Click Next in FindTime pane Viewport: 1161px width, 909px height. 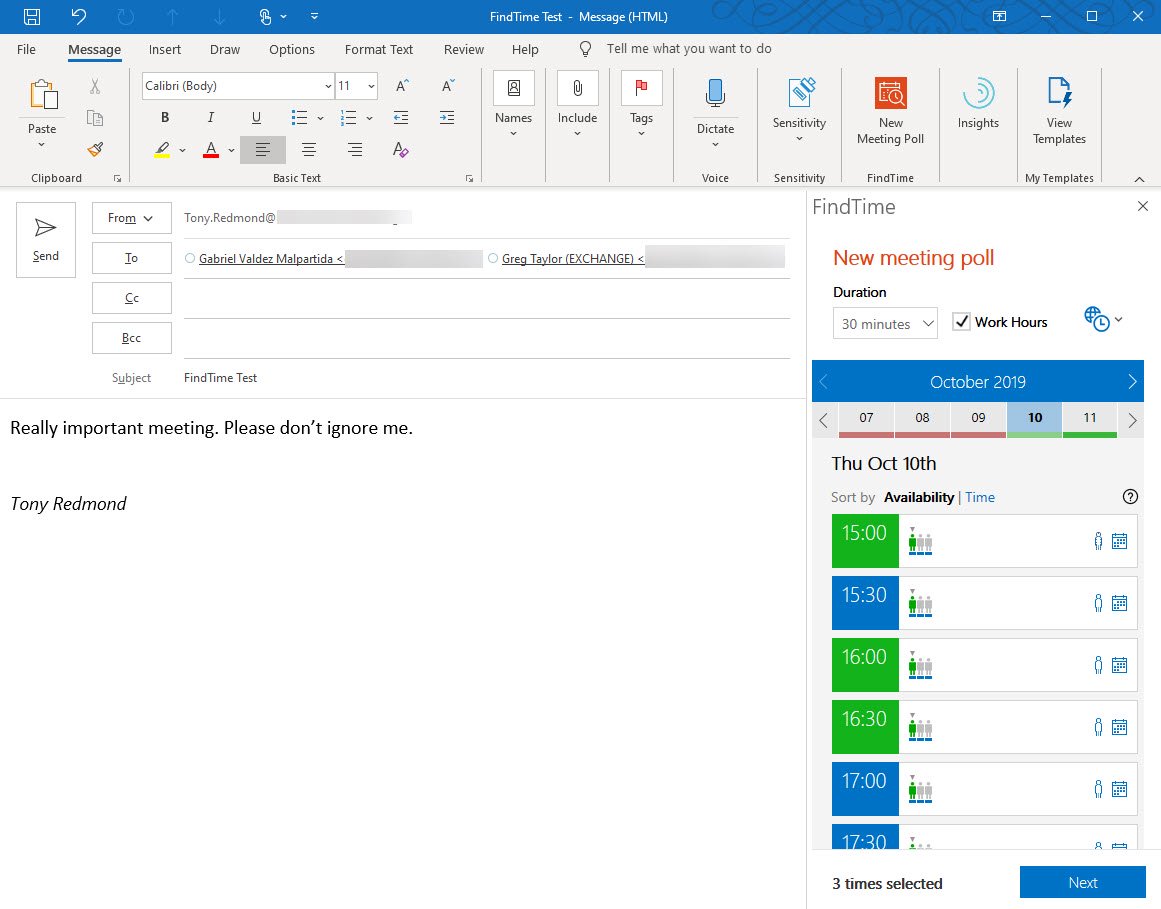pos(1083,882)
